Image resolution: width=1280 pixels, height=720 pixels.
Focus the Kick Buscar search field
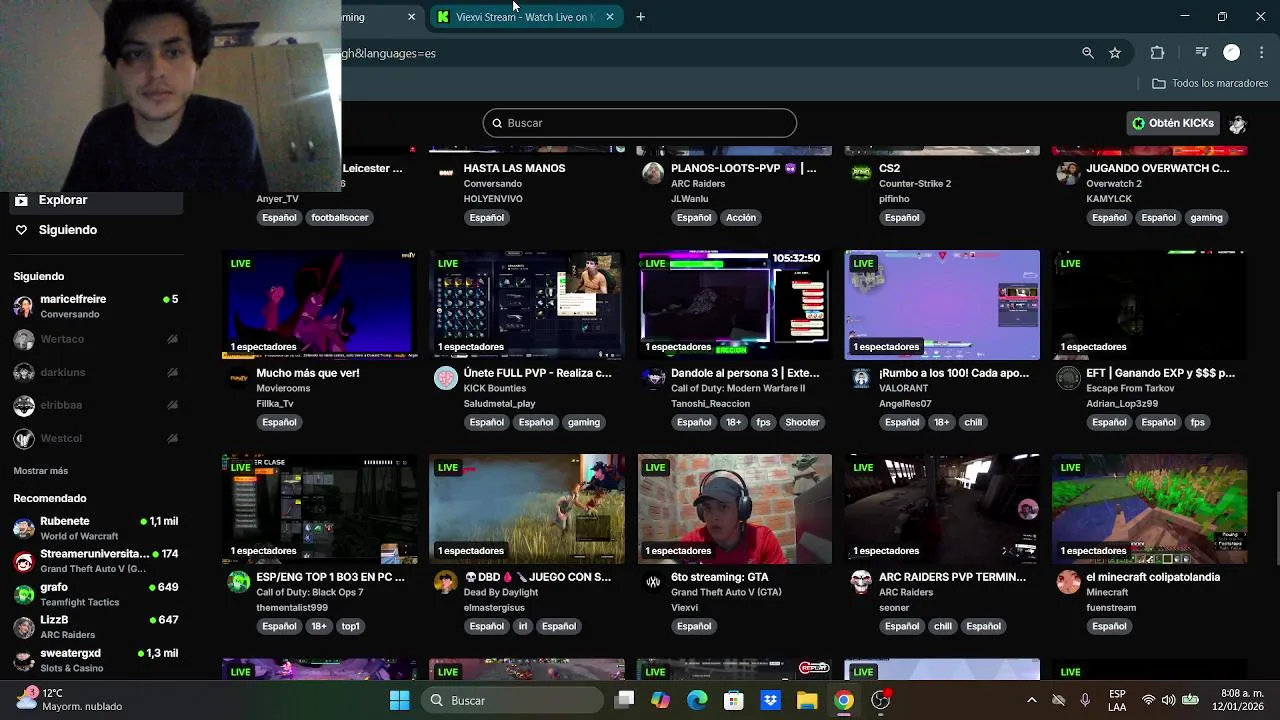(x=640, y=123)
